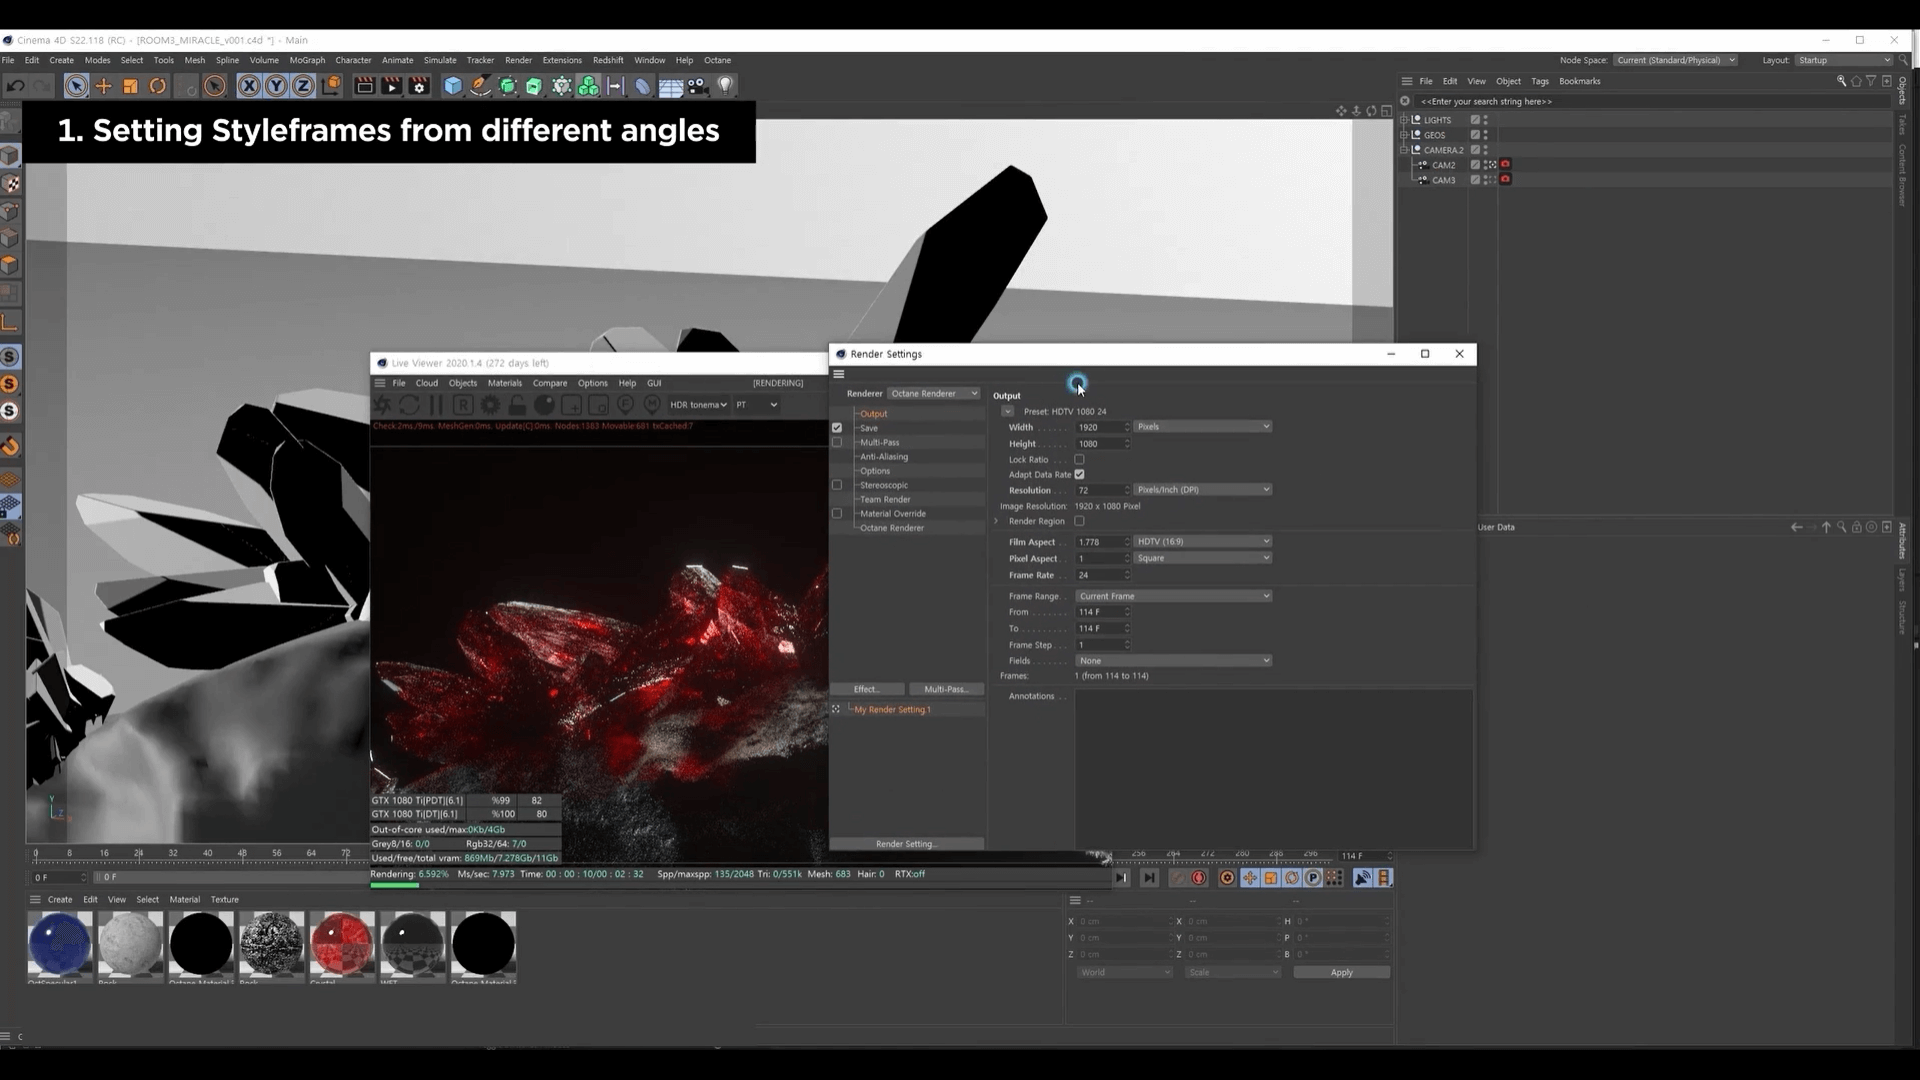
Task: Toggle the Save option checkbox
Action: [x=837, y=428]
